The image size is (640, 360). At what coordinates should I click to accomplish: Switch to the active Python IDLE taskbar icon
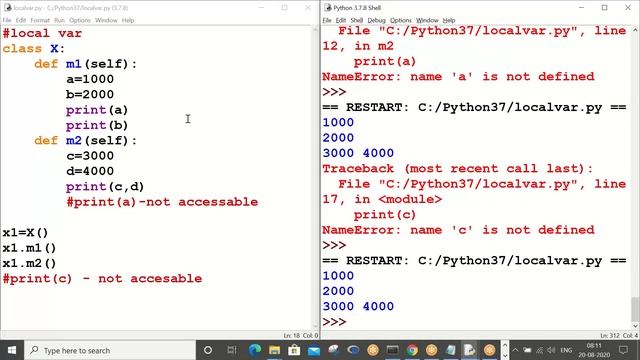[x=469, y=350]
